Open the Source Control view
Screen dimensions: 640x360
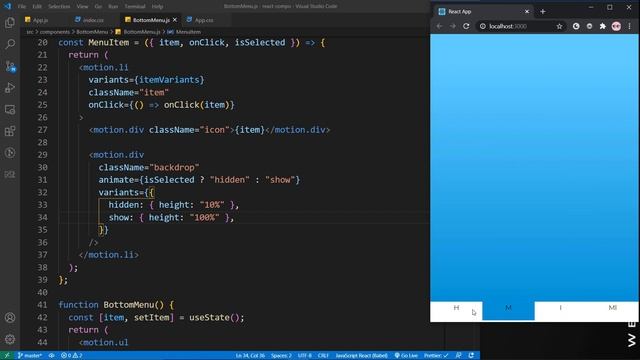[10, 66]
